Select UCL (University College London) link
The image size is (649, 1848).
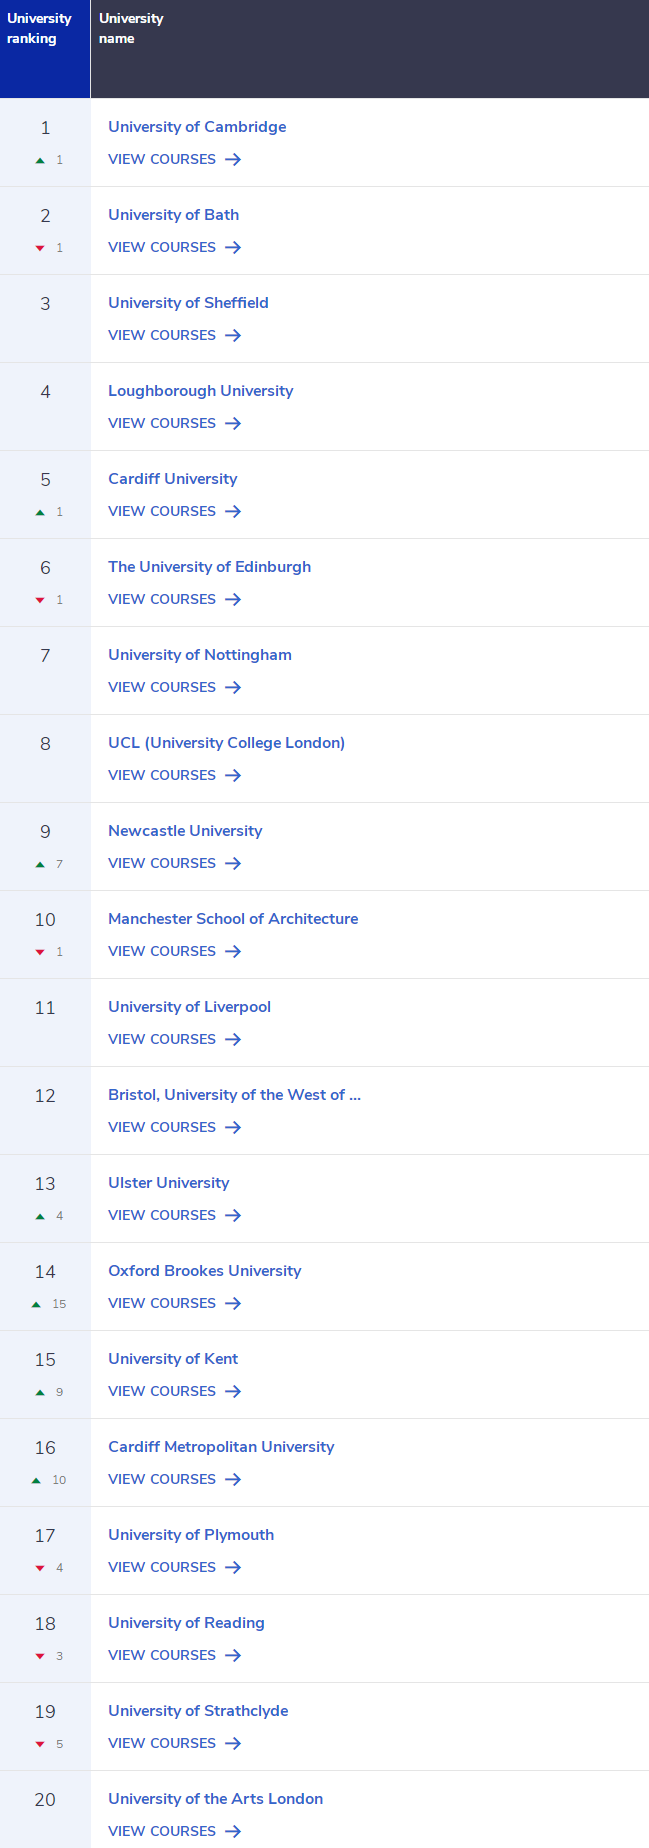(226, 743)
